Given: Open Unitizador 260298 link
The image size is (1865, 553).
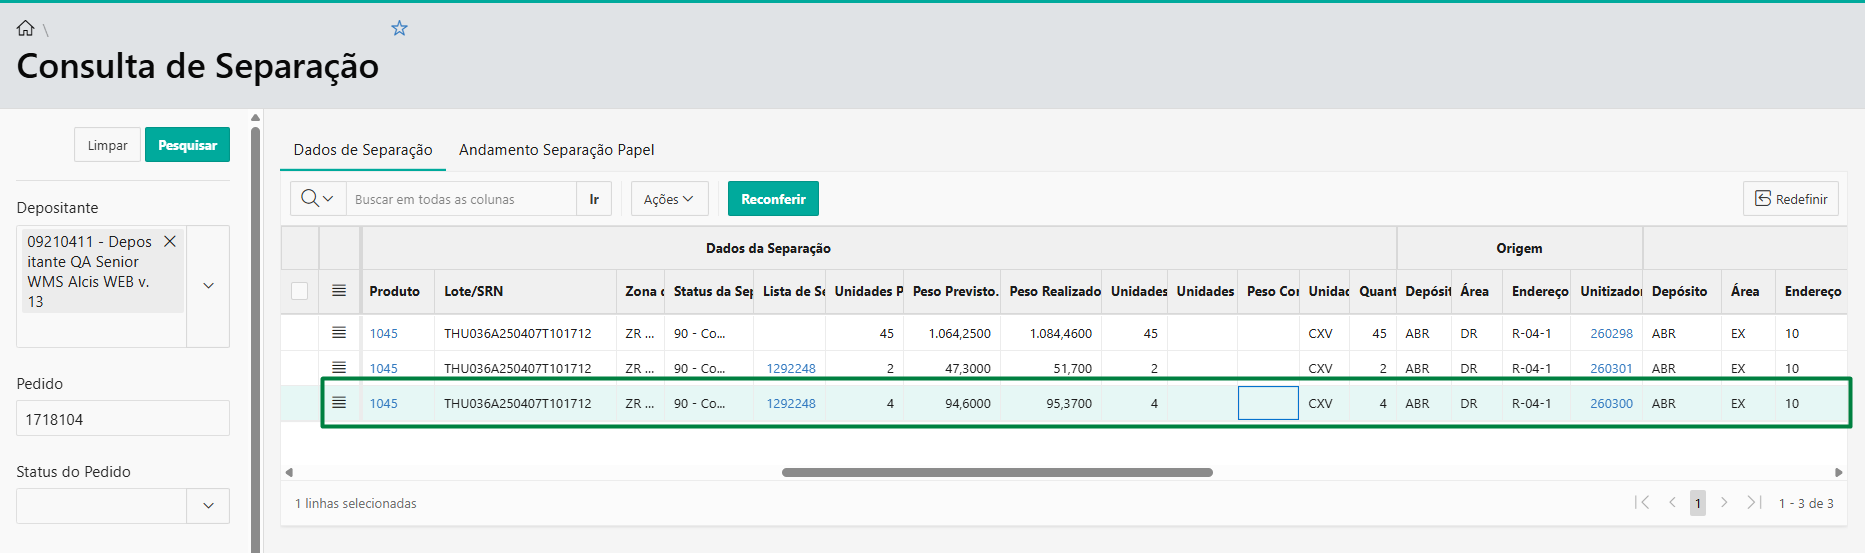Looking at the screenshot, I should pyautogui.click(x=1611, y=334).
